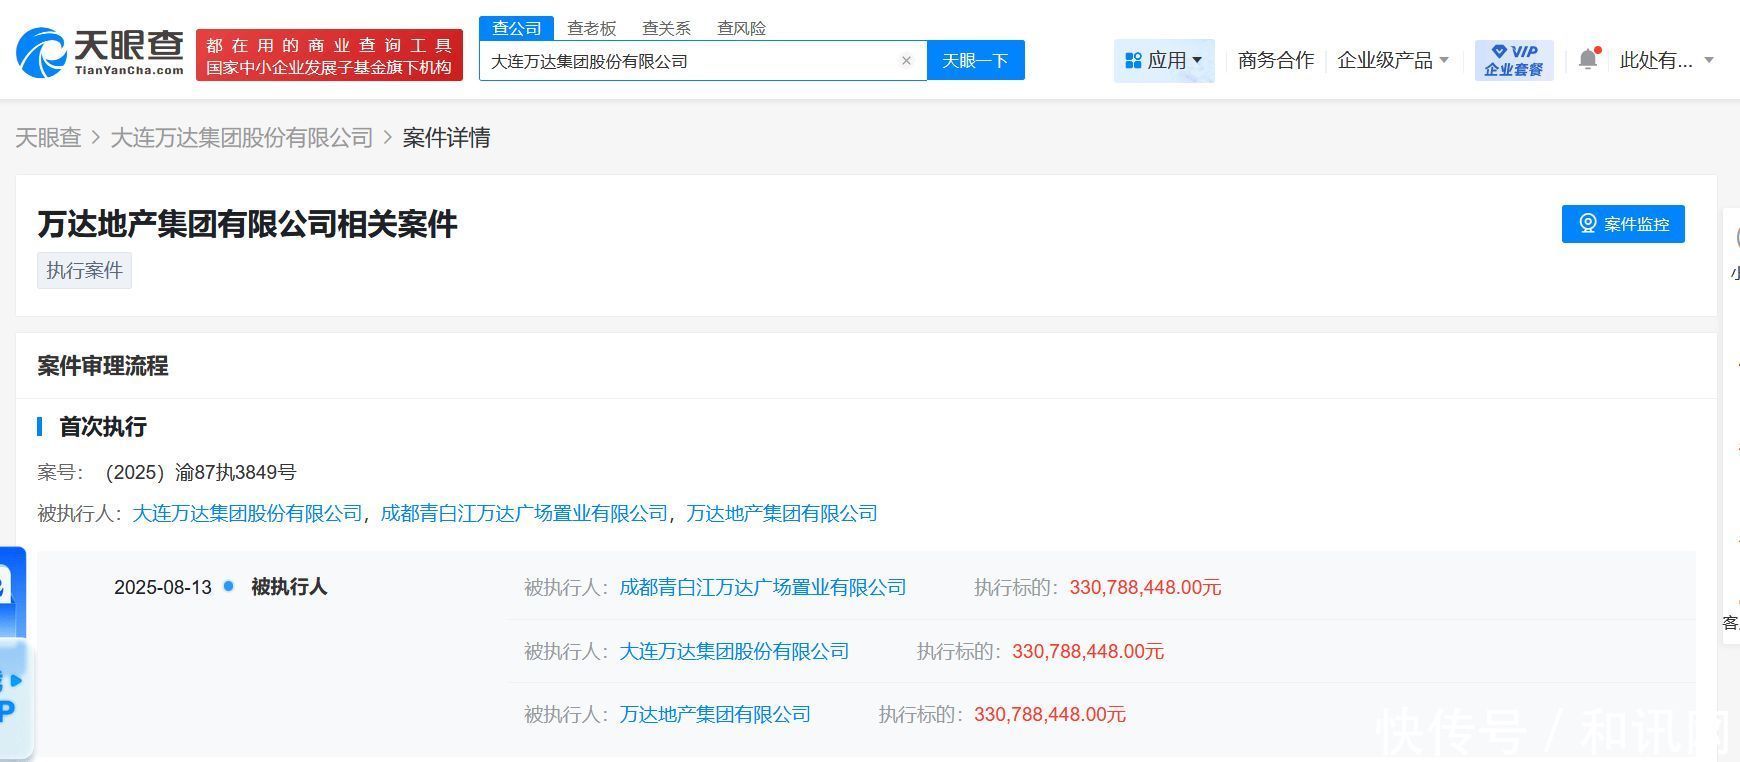This screenshot has height=762, width=1740.
Task: Open the 应用 apps dropdown
Action: coord(1164,61)
